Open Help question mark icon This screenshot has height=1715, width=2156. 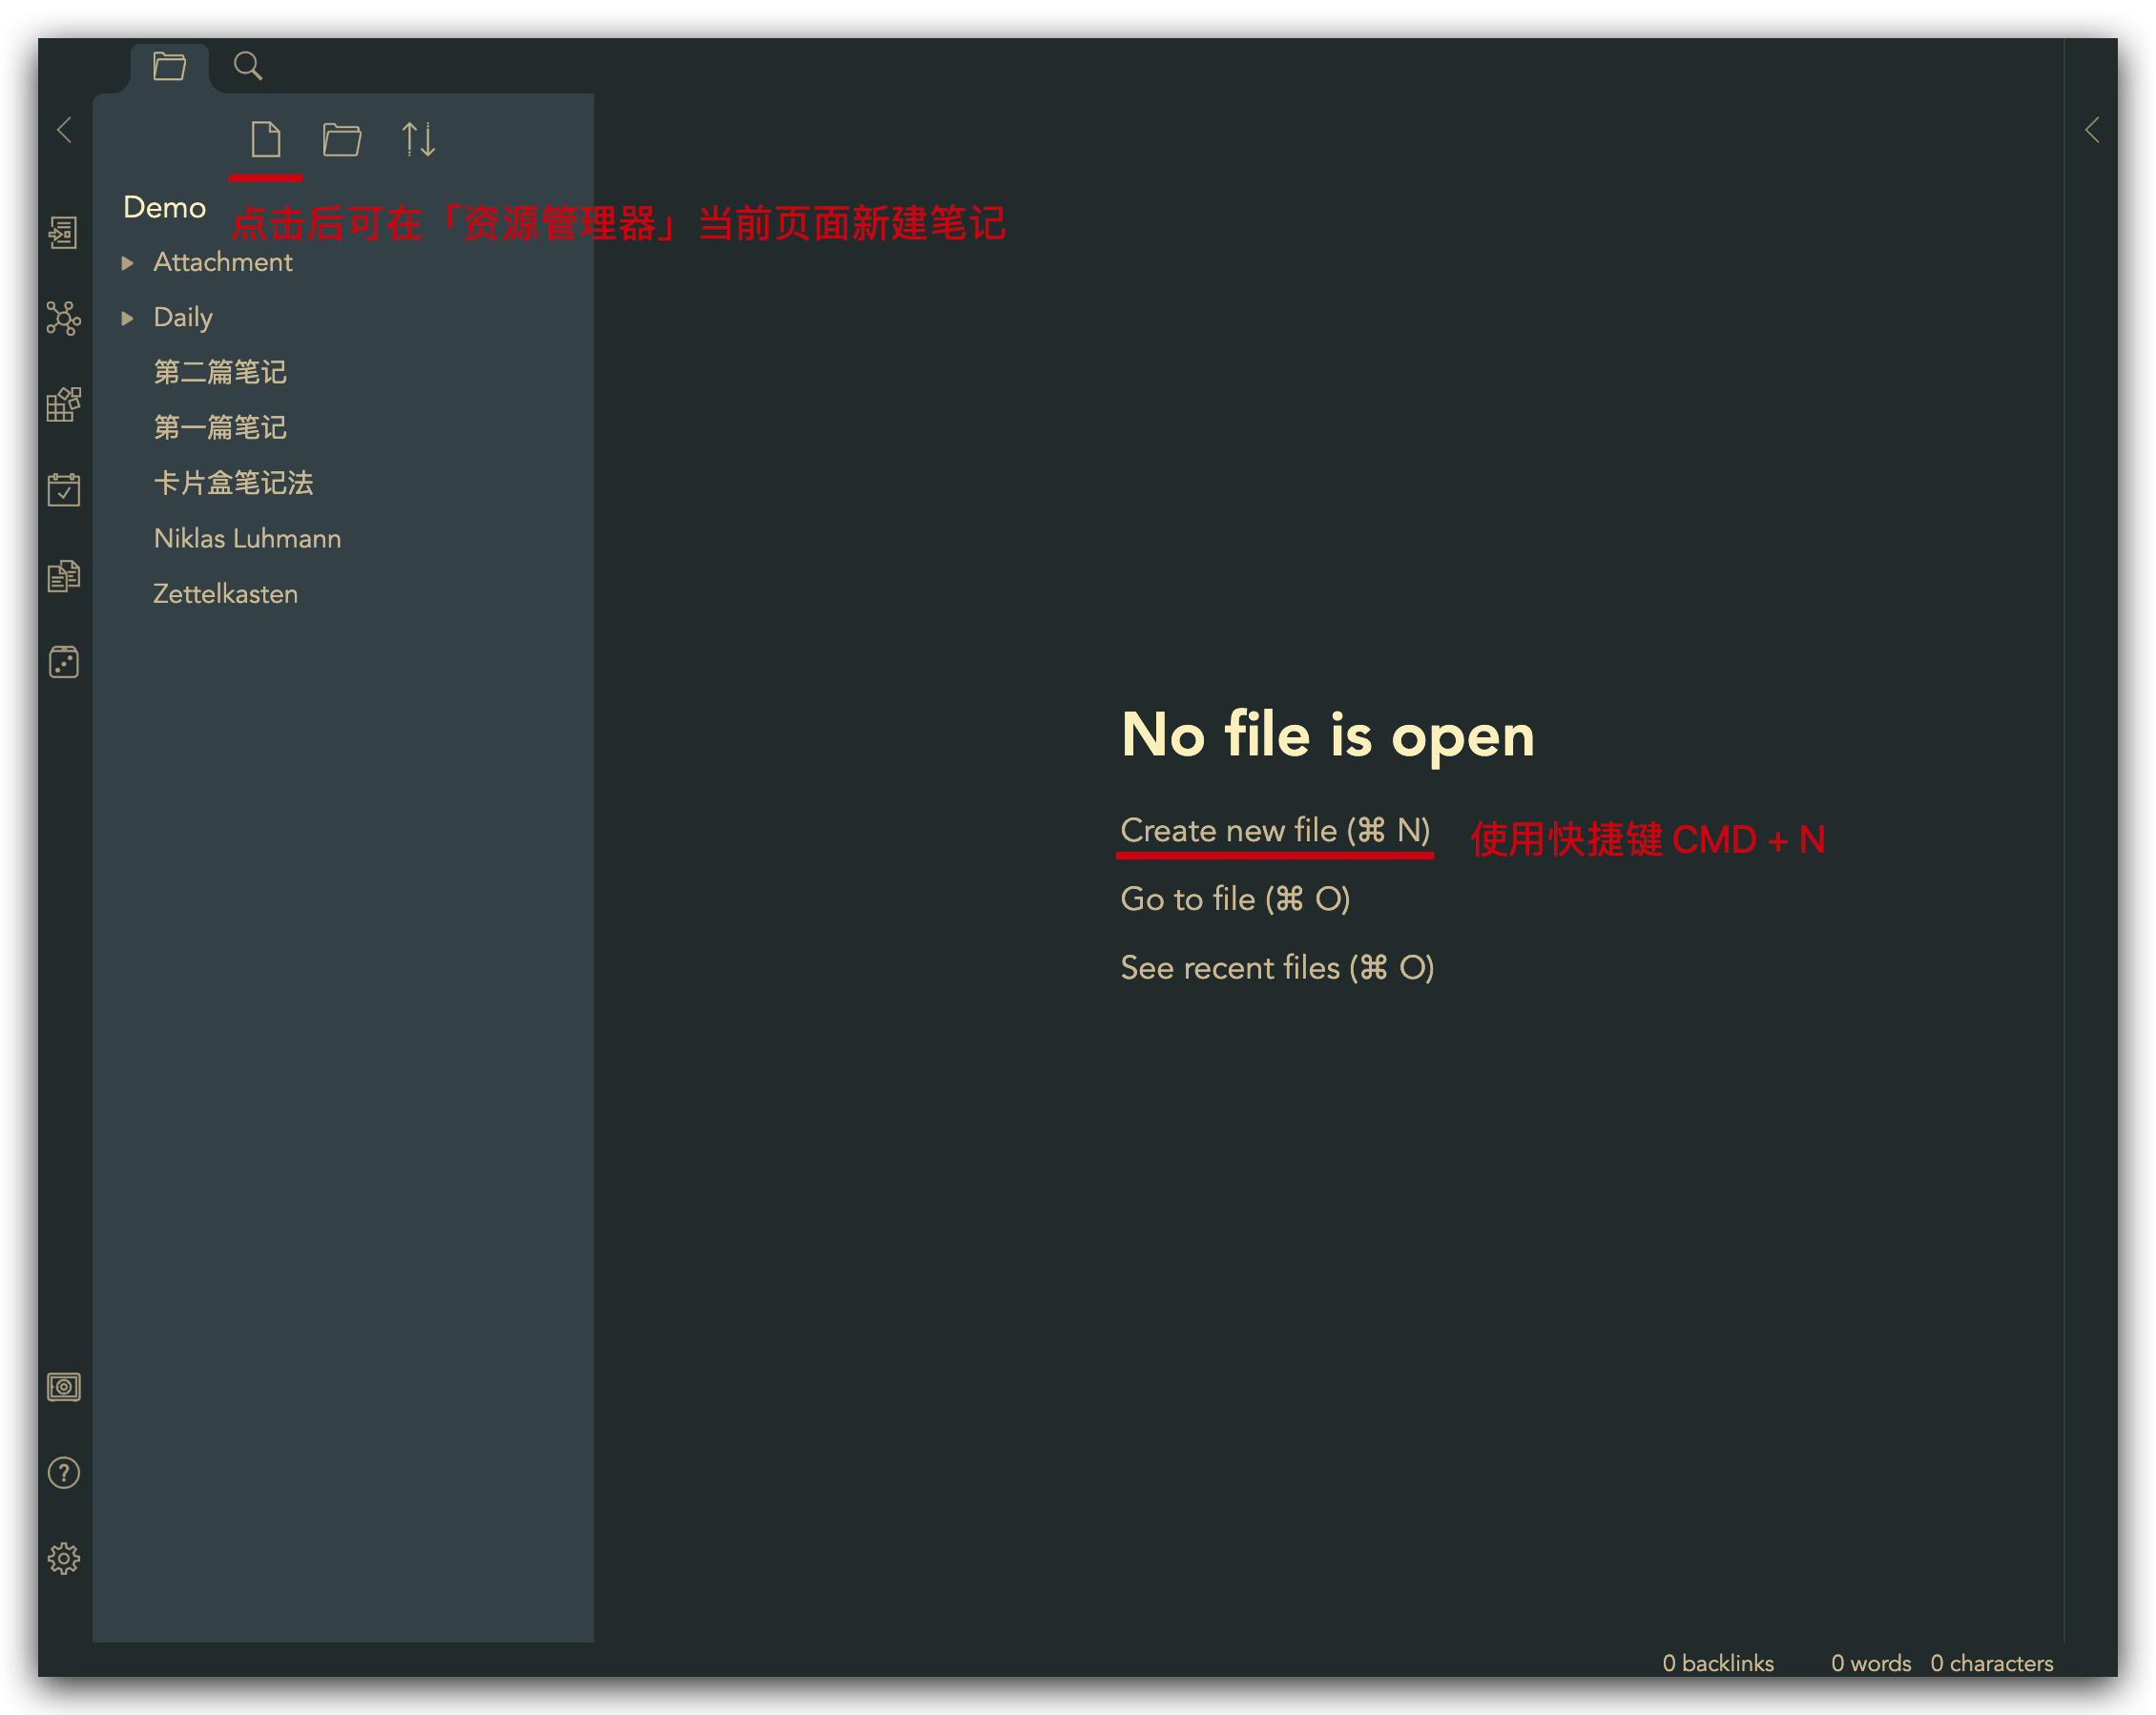point(63,1472)
